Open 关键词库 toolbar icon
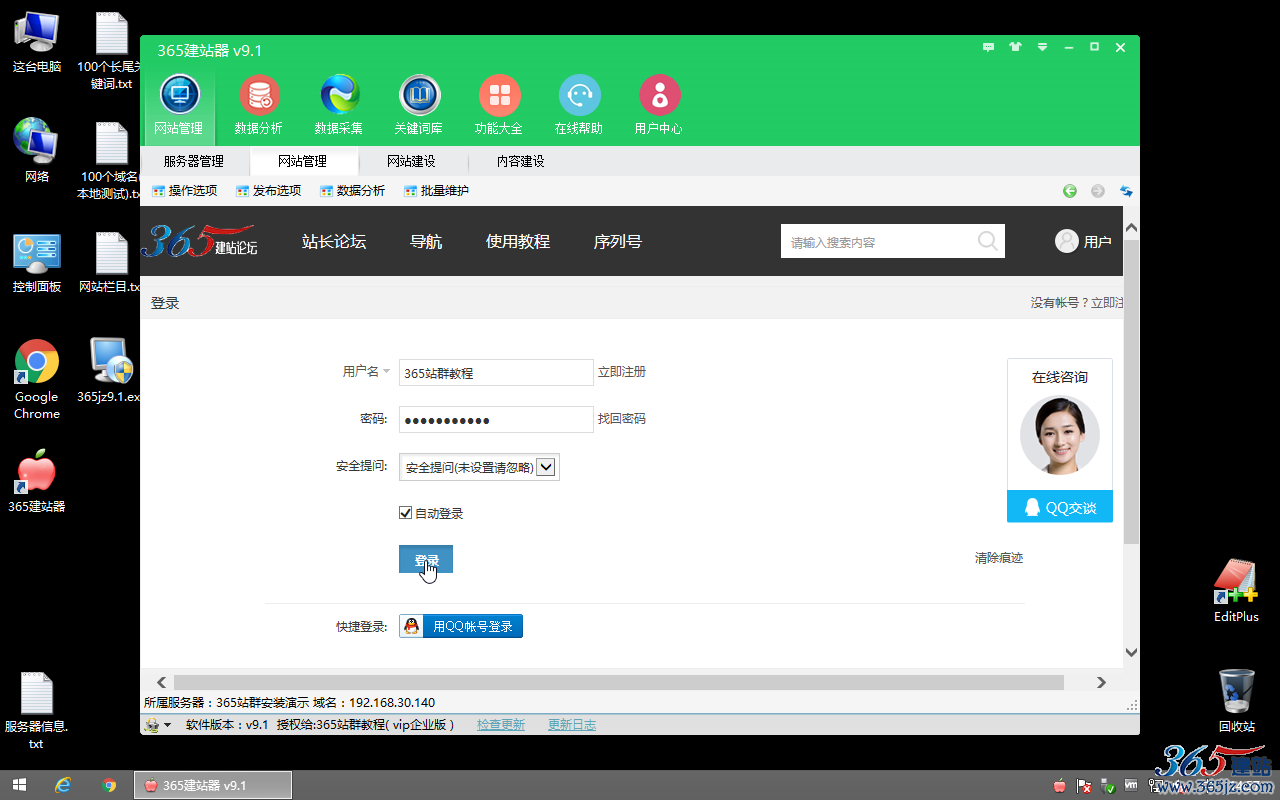The width and height of the screenshot is (1280, 800). coord(419,105)
